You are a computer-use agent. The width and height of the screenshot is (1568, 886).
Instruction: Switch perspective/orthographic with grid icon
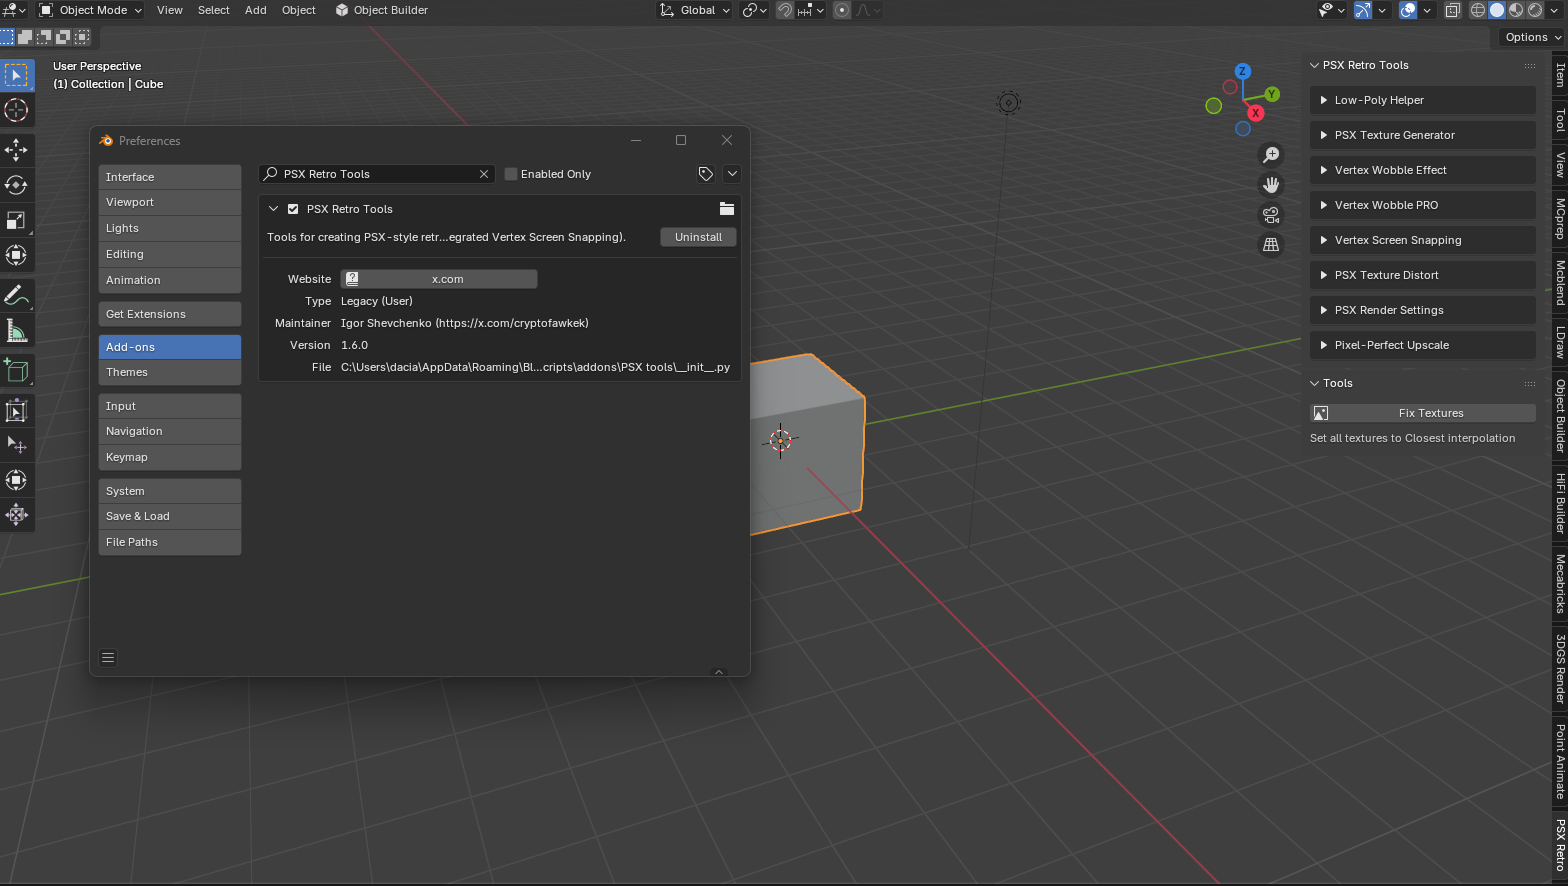[x=1271, y=244]
